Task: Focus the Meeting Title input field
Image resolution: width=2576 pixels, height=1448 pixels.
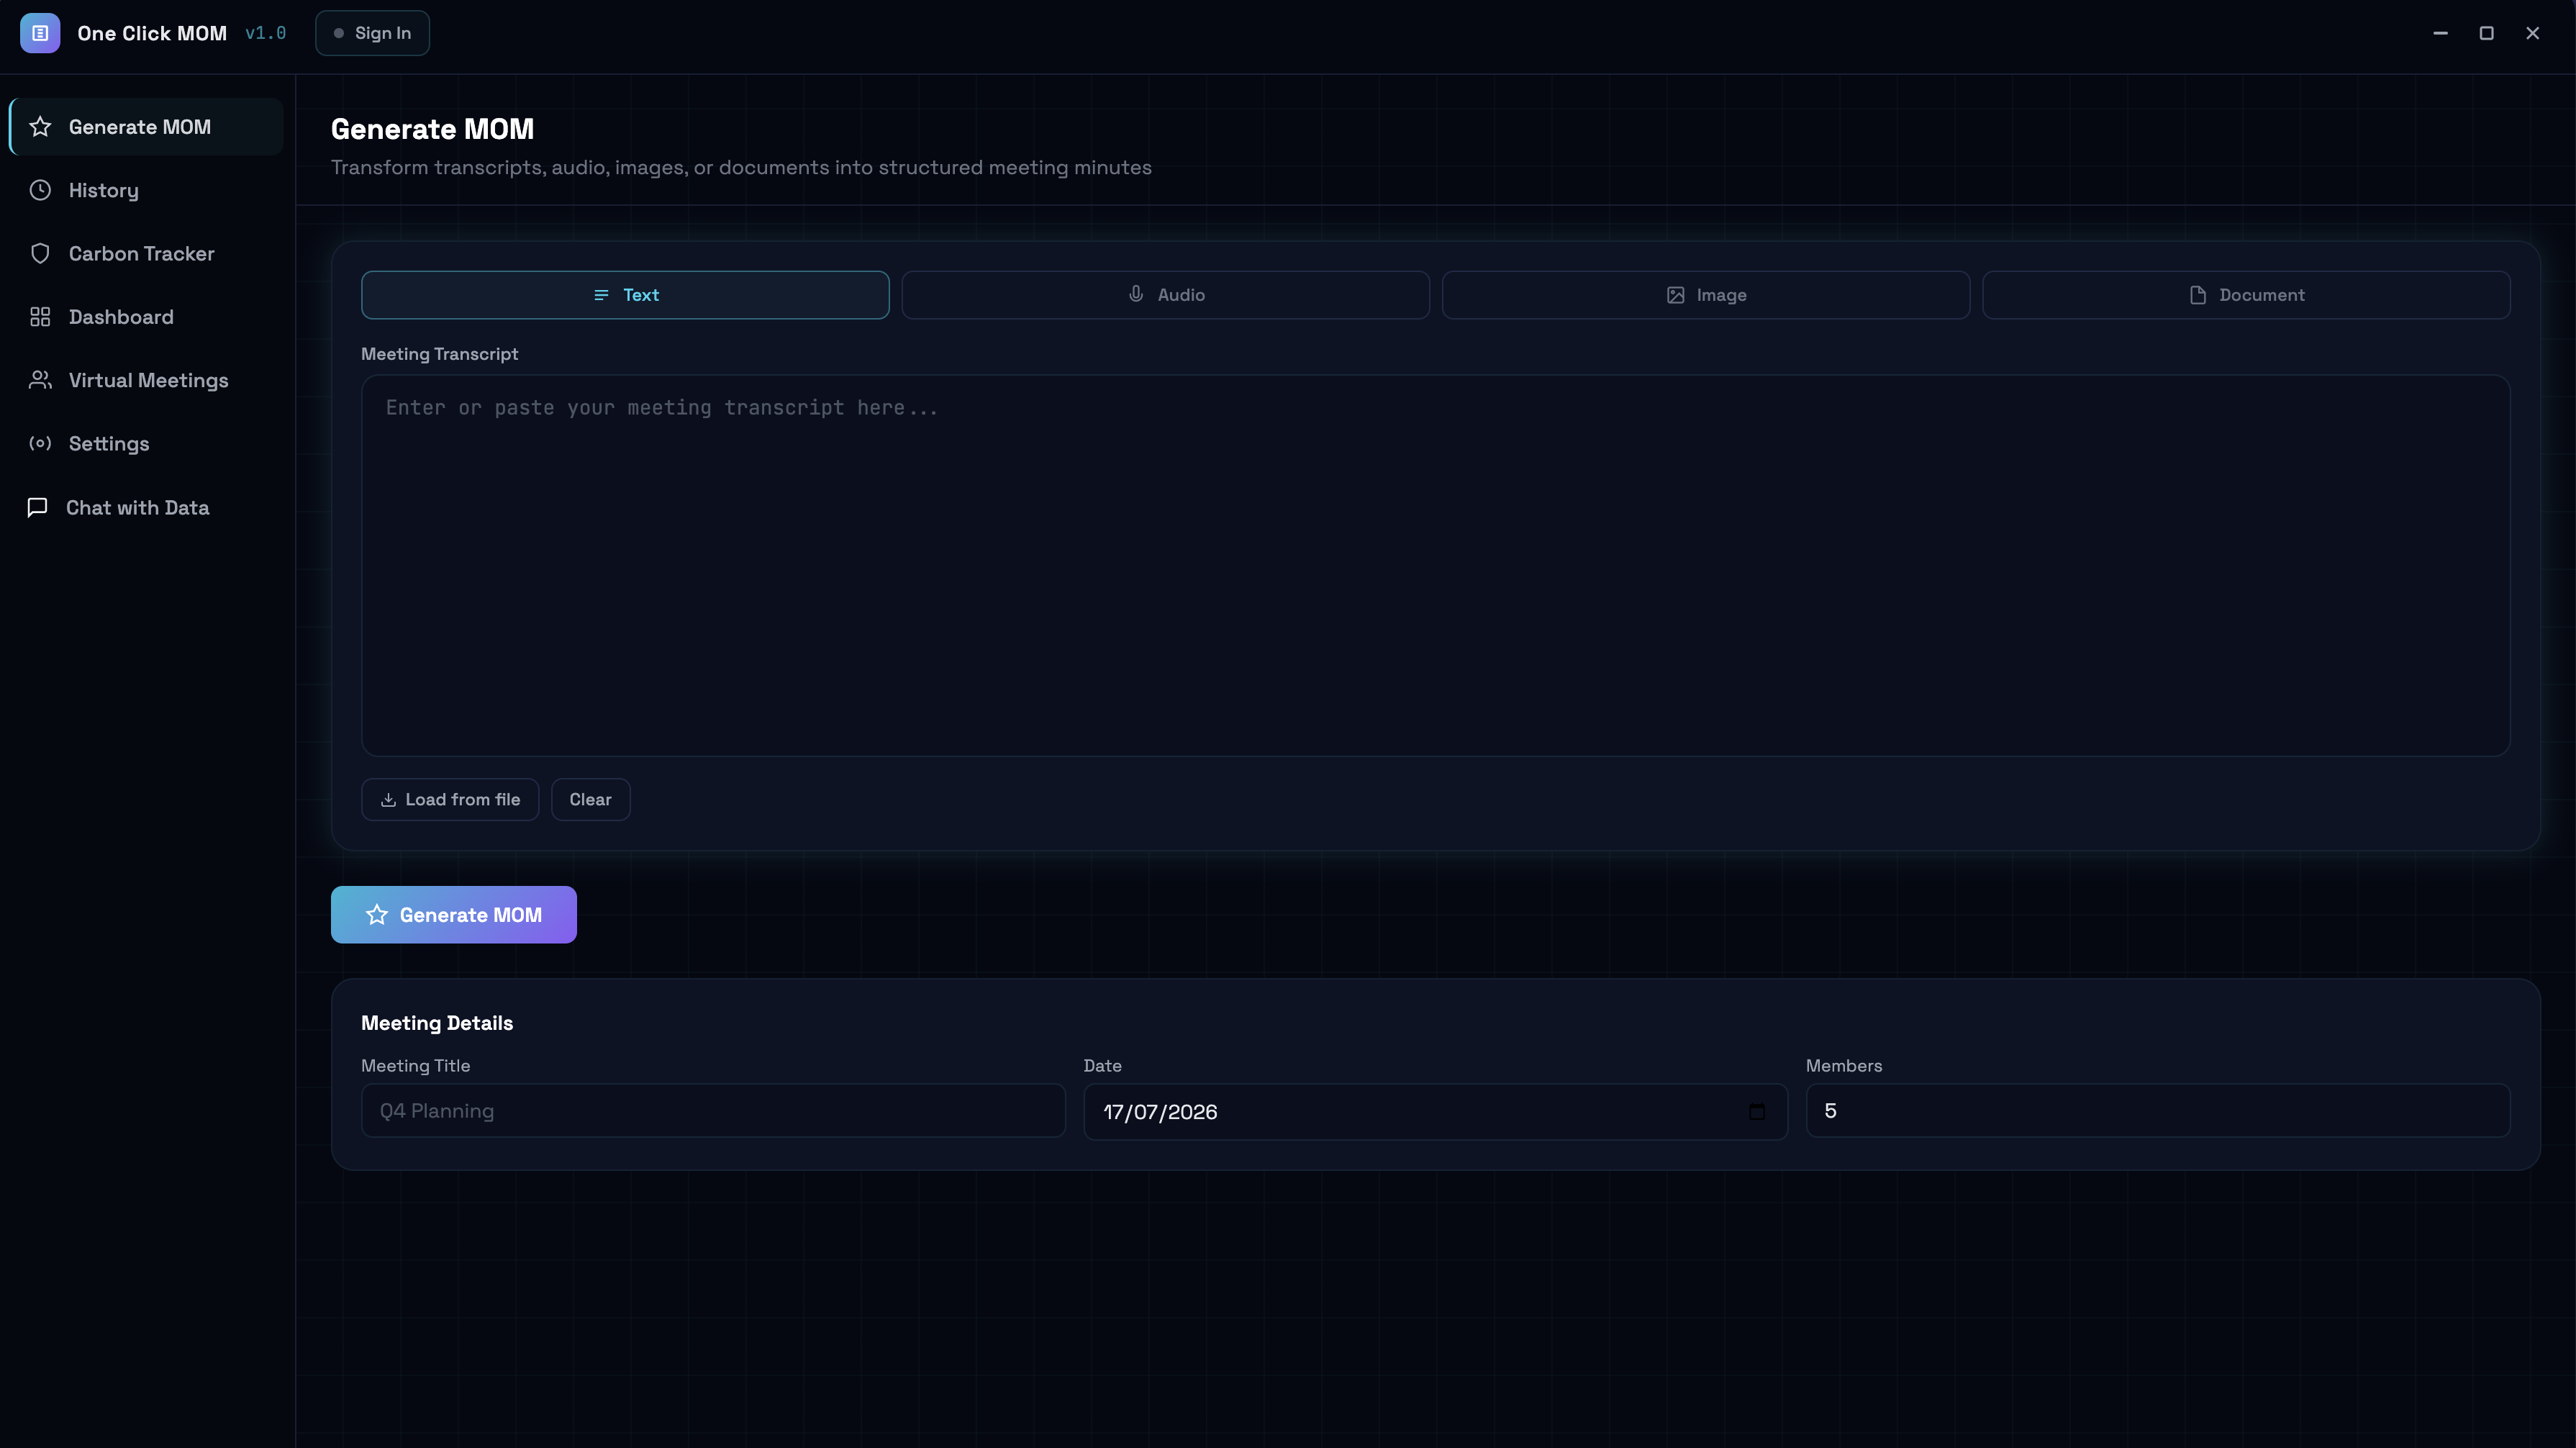Action: [713, 1110]
